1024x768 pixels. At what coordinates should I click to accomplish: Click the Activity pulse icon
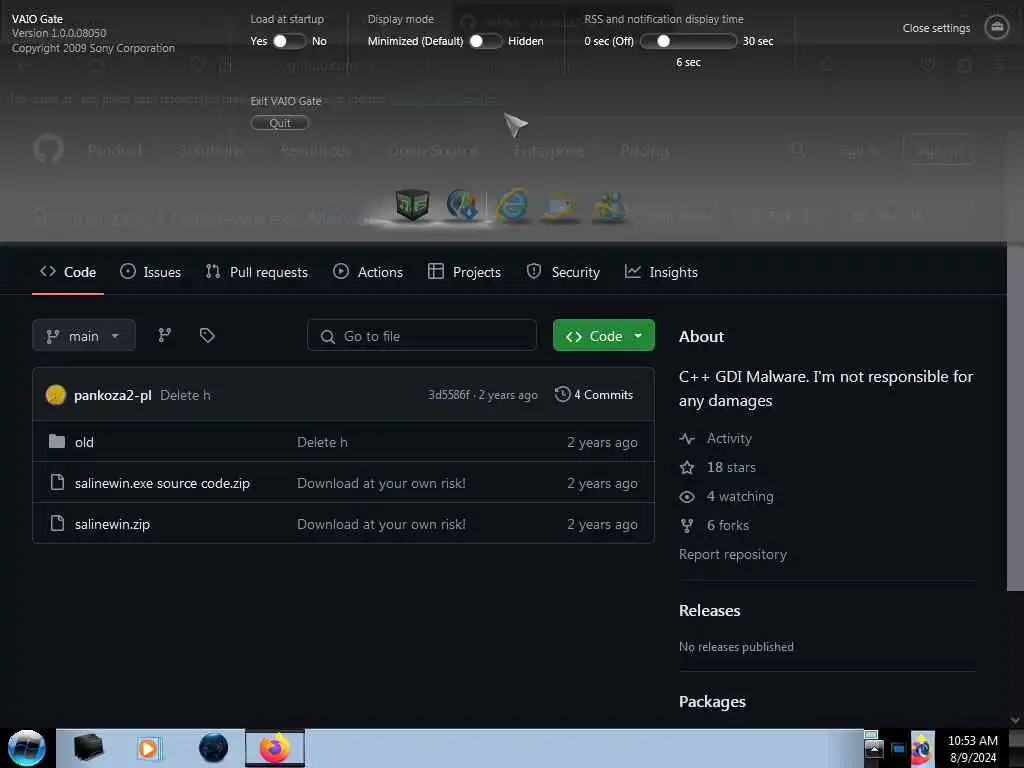point(687,439)
